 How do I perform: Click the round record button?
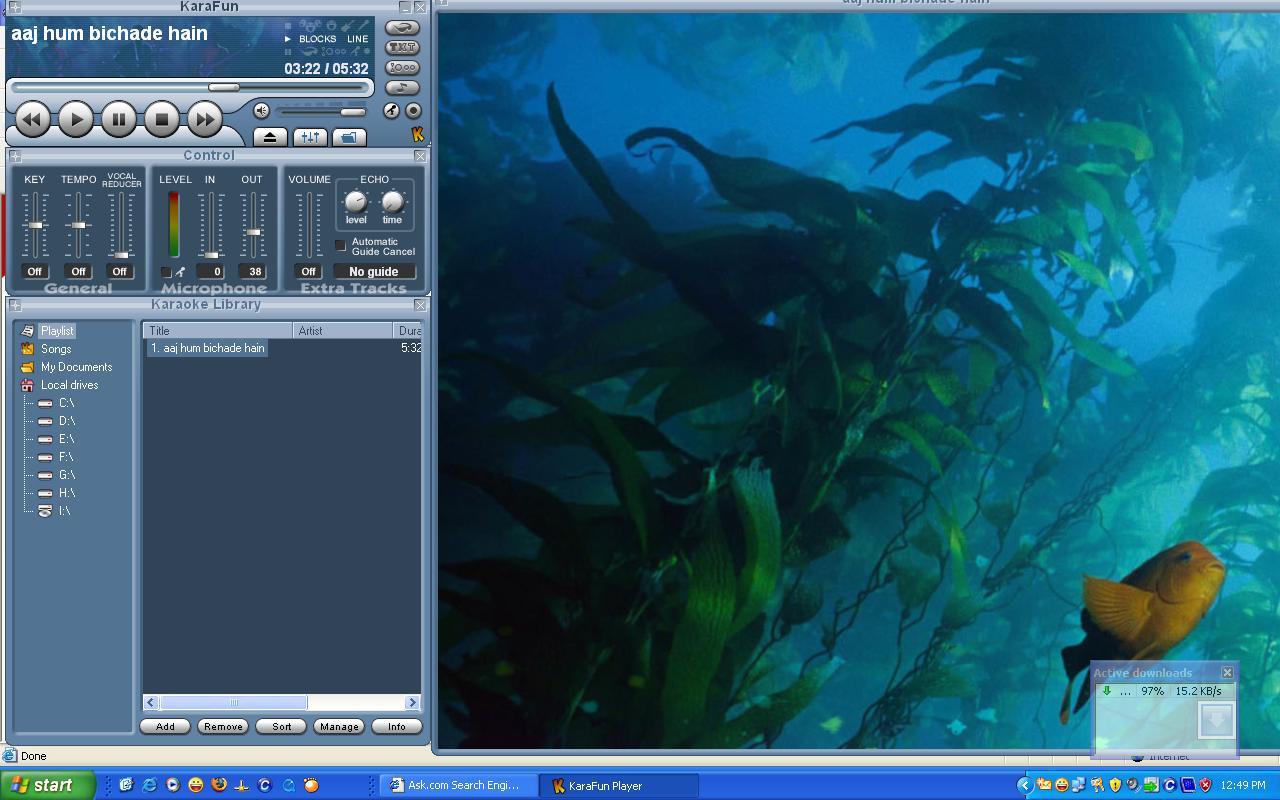tap(413, 111)
